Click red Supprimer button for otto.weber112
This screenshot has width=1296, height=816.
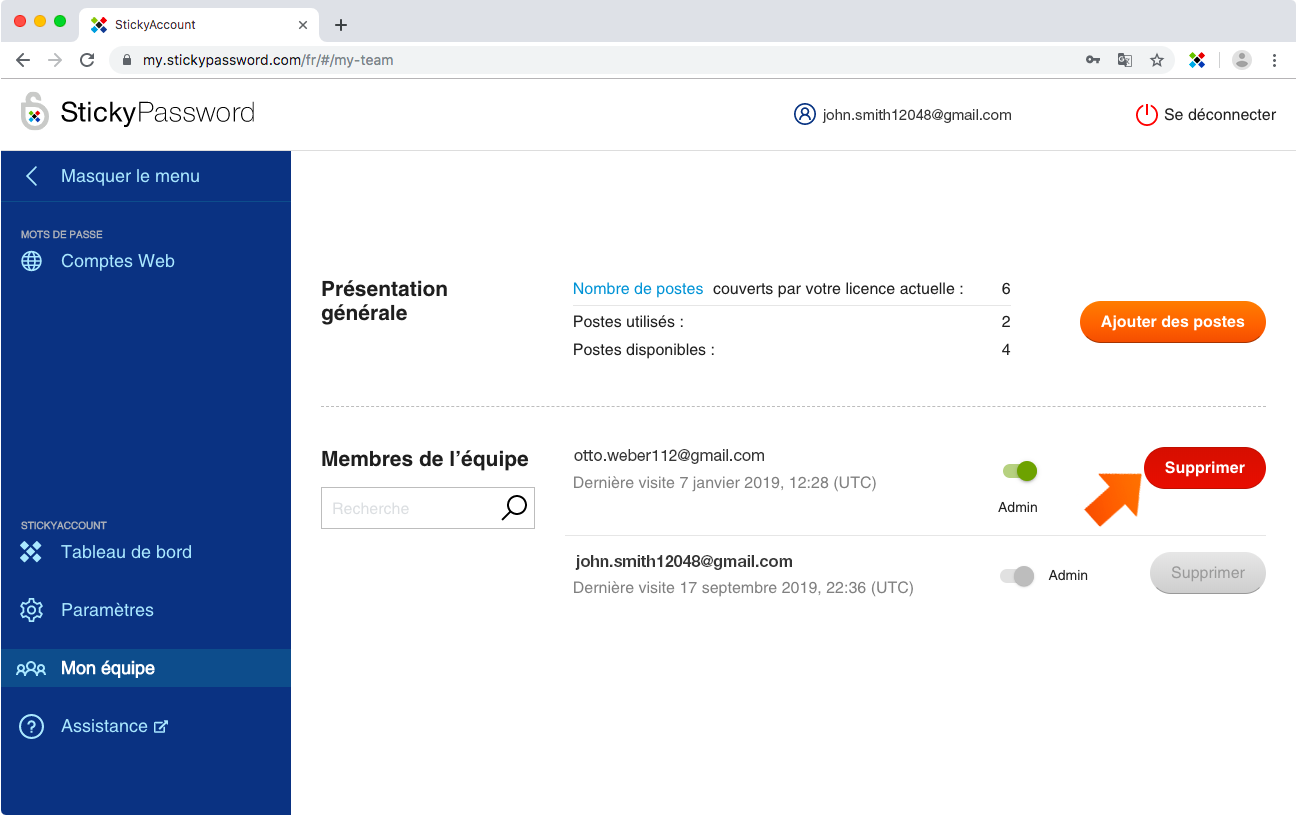tap(1204, 468)
